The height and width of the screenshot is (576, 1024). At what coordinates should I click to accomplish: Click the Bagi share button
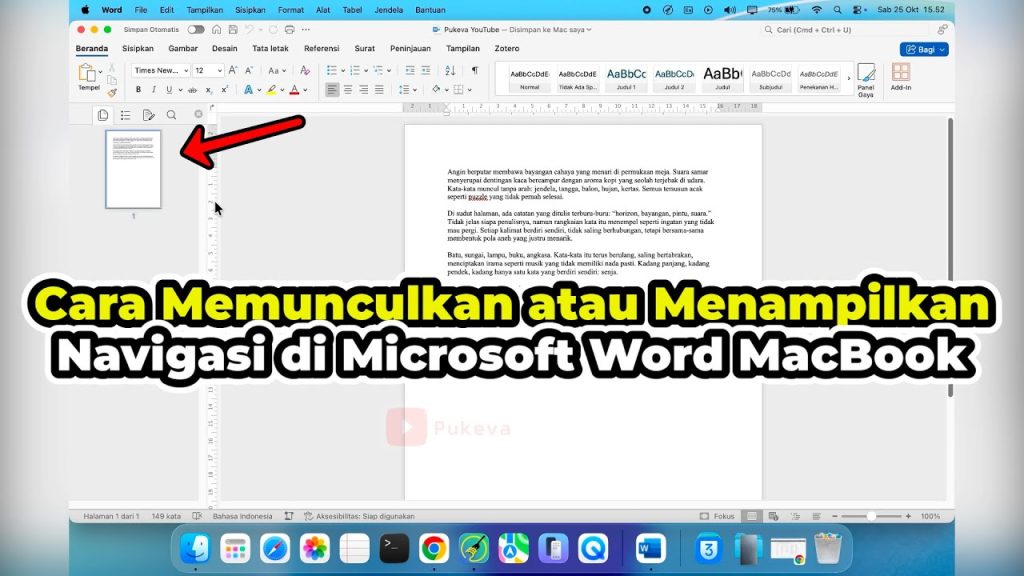[924, 50]
